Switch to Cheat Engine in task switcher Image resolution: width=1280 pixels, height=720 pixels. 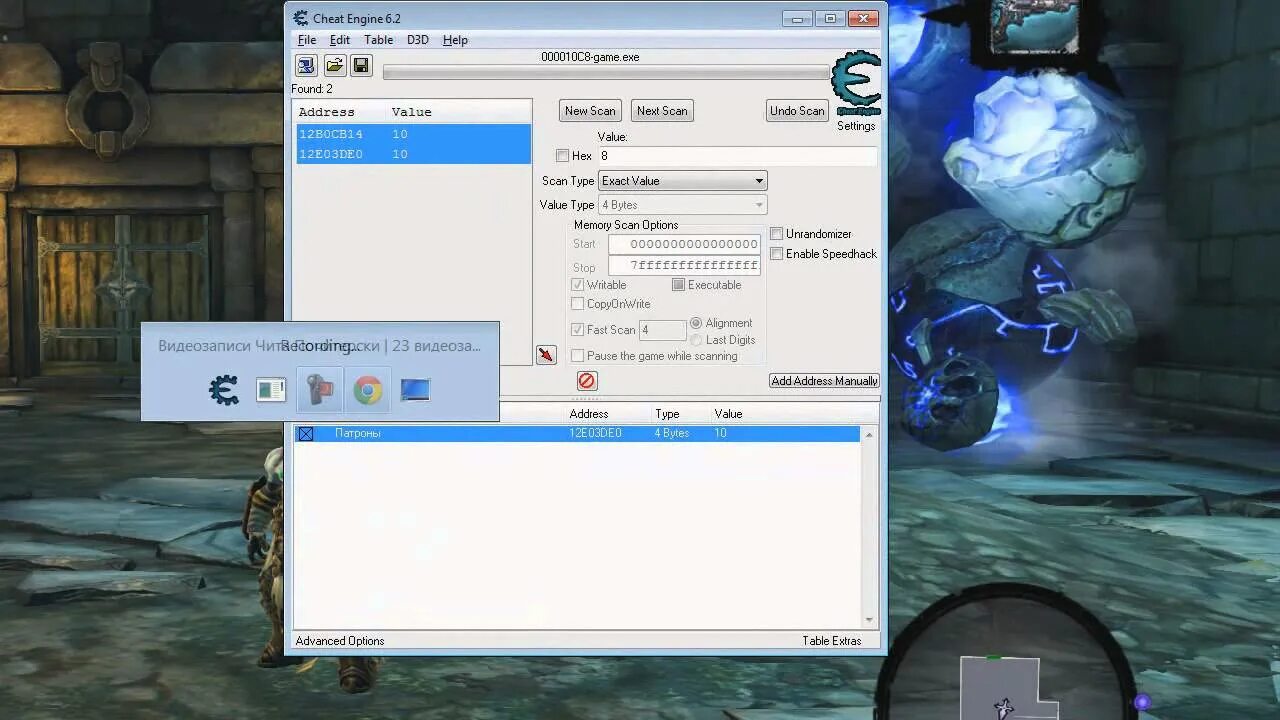[224, 390]
